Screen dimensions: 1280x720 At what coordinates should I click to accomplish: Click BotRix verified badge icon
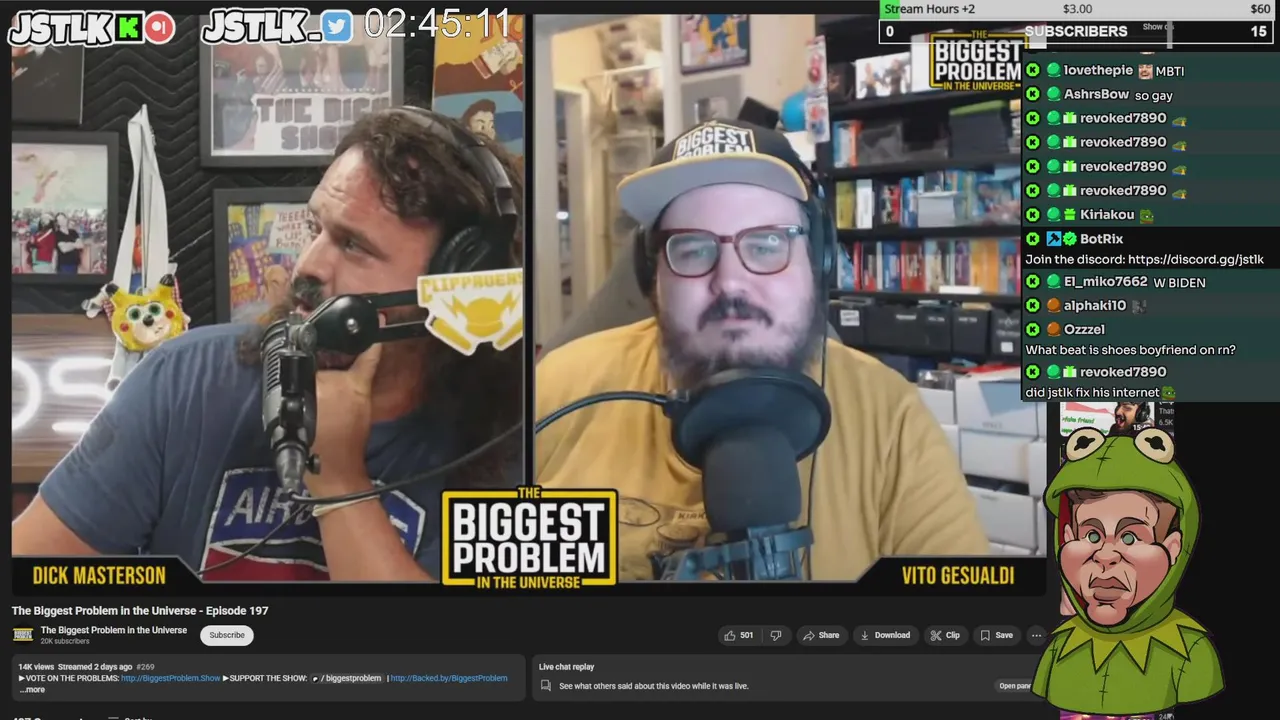point(1069,239)
